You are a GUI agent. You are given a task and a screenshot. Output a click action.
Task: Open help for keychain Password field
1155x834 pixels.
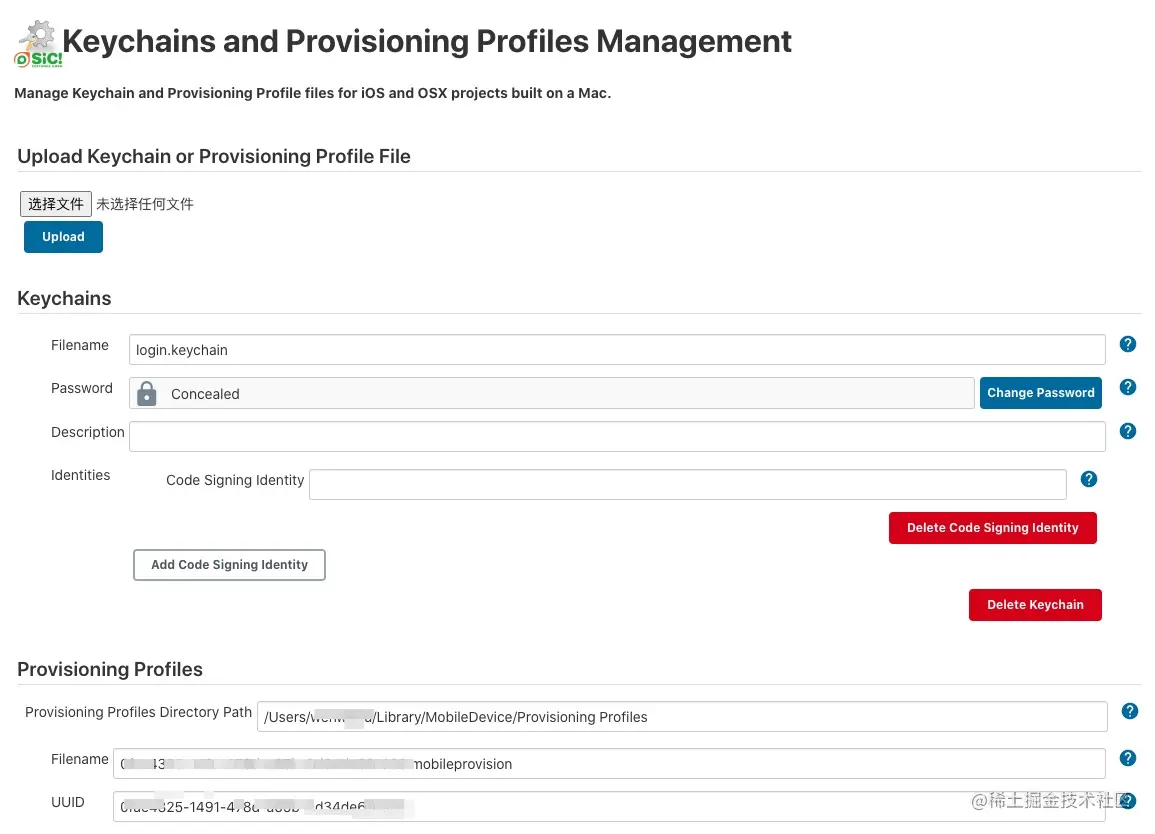point(1128,388)
